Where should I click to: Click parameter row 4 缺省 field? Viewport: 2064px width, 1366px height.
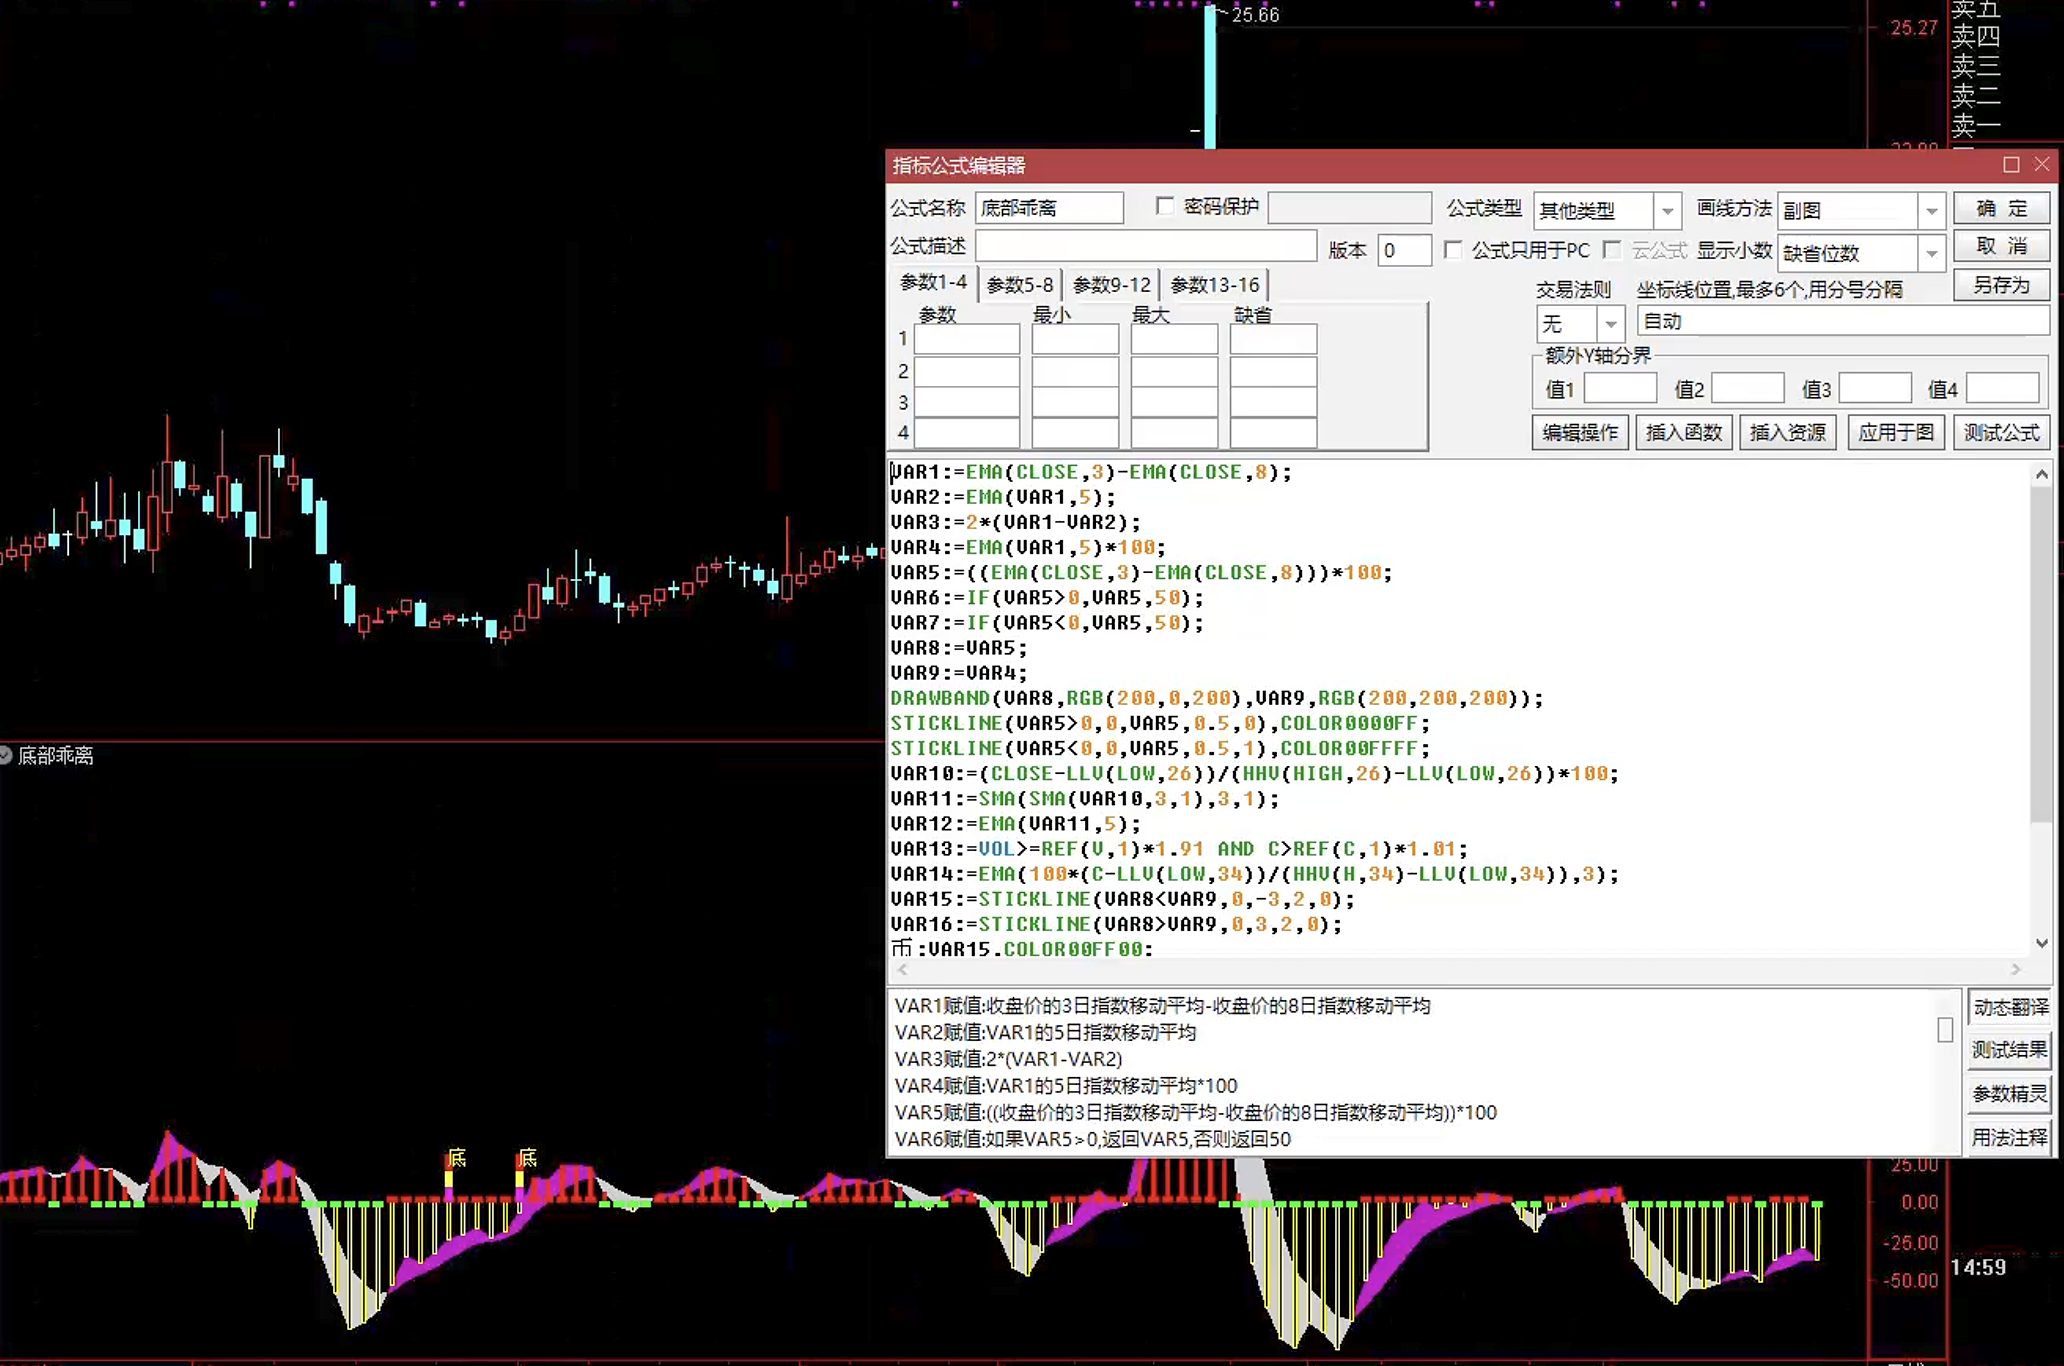click(1273, 433)
